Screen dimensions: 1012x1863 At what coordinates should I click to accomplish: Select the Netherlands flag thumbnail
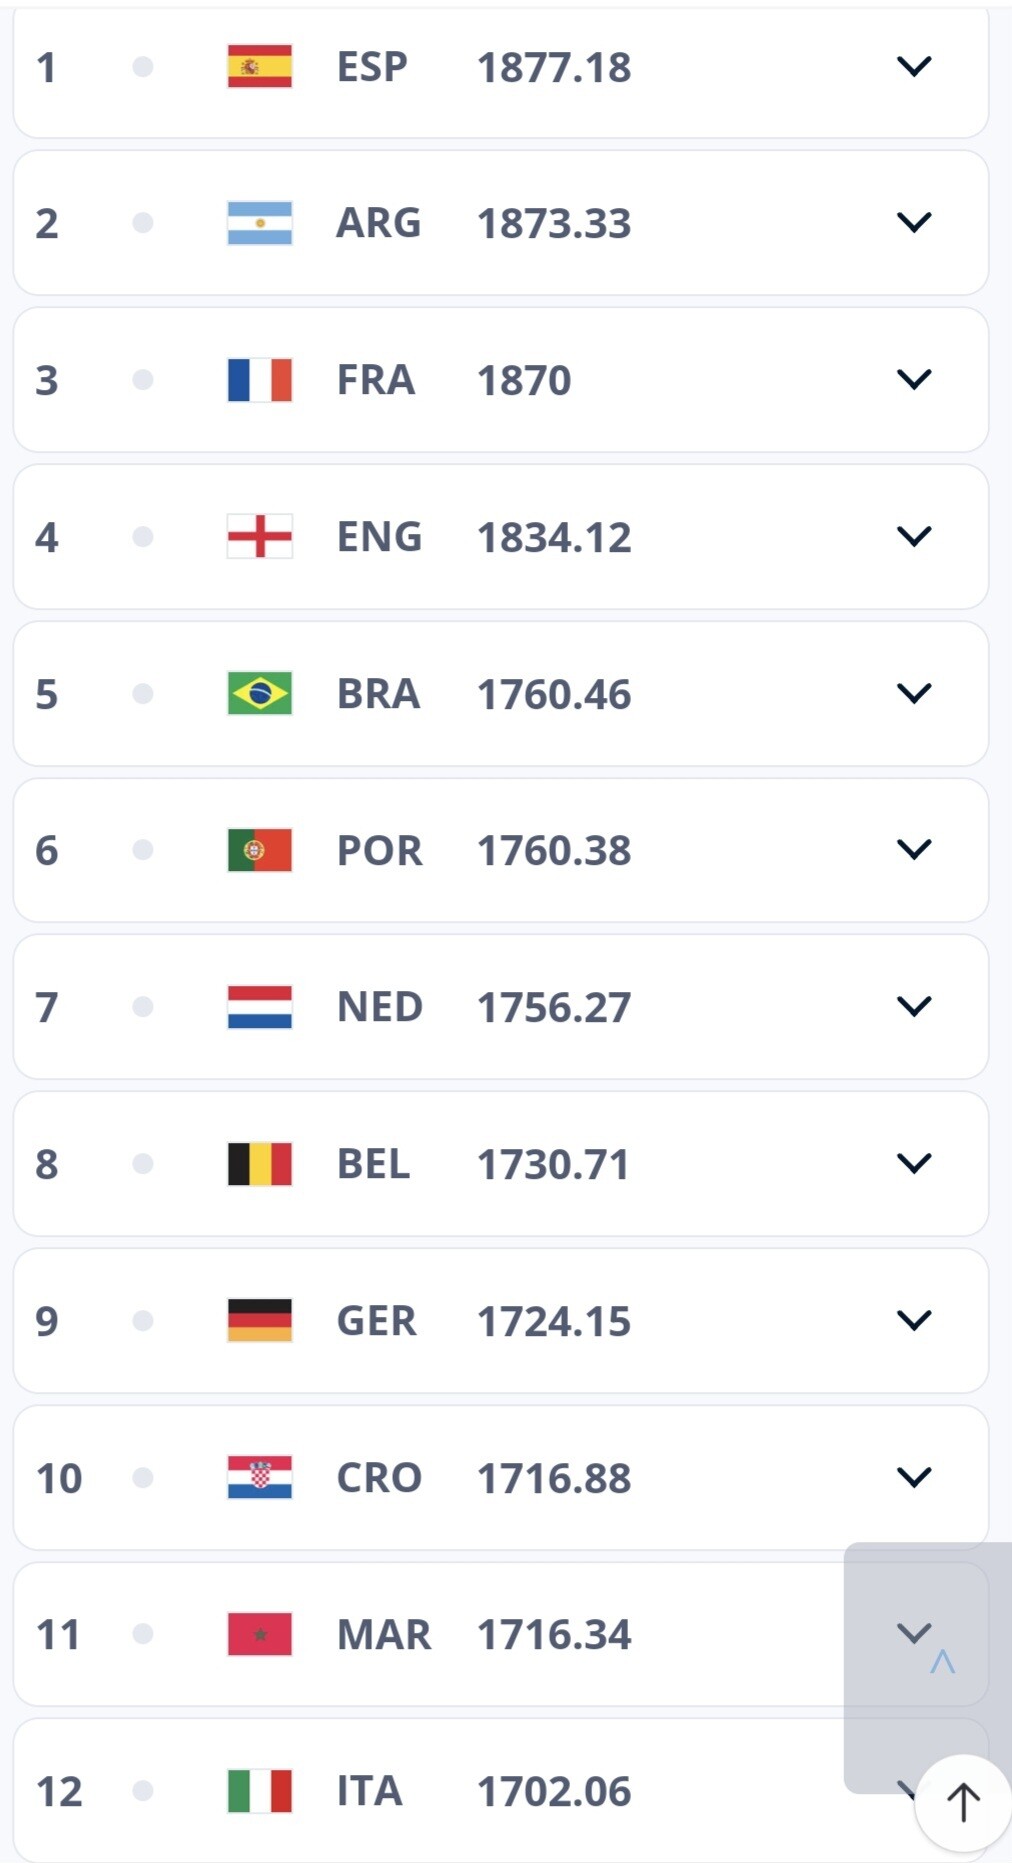[x=259, y=1007]
